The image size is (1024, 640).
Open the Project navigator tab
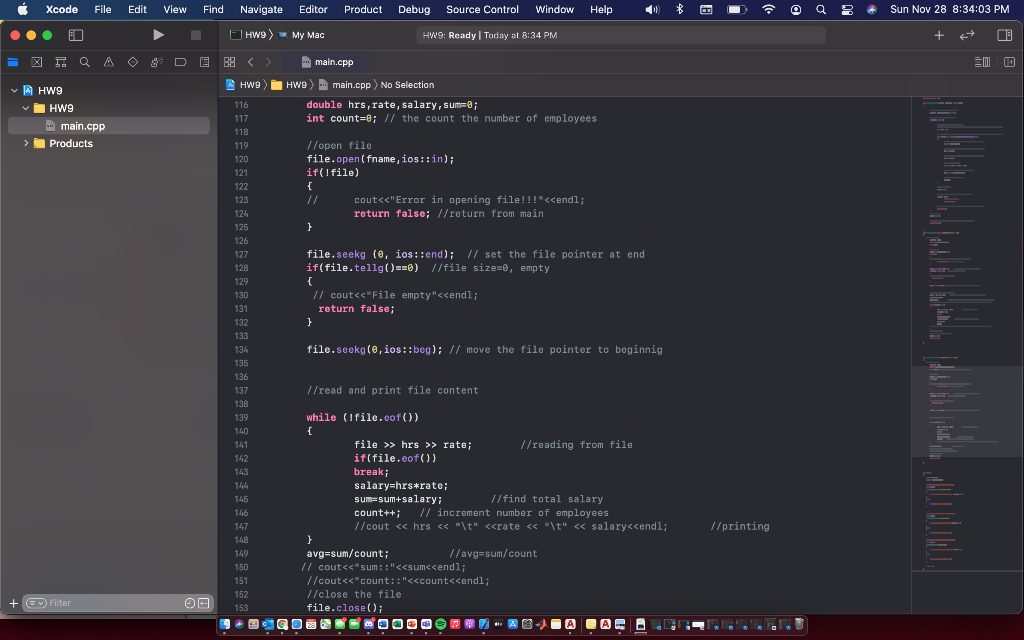tap(12, 62)
